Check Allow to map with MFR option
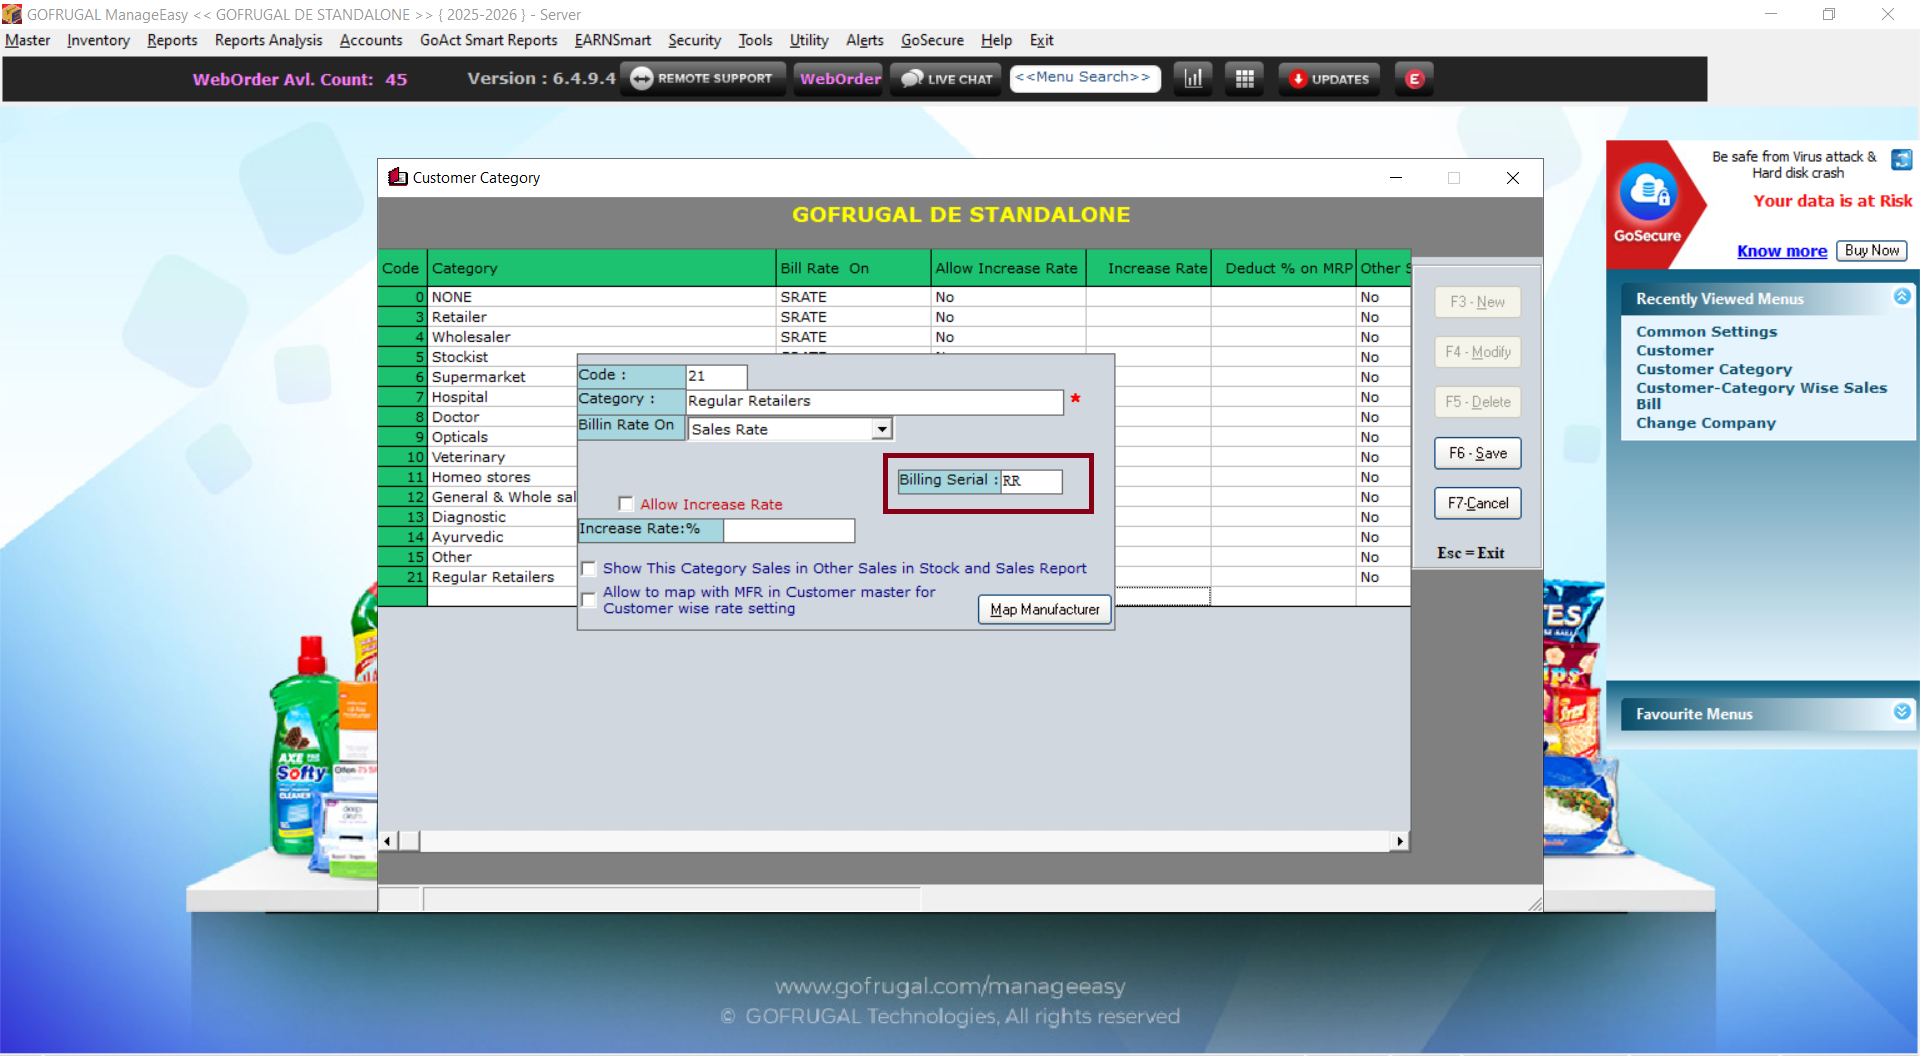1920x1056 pixels. tap(589, 600)
